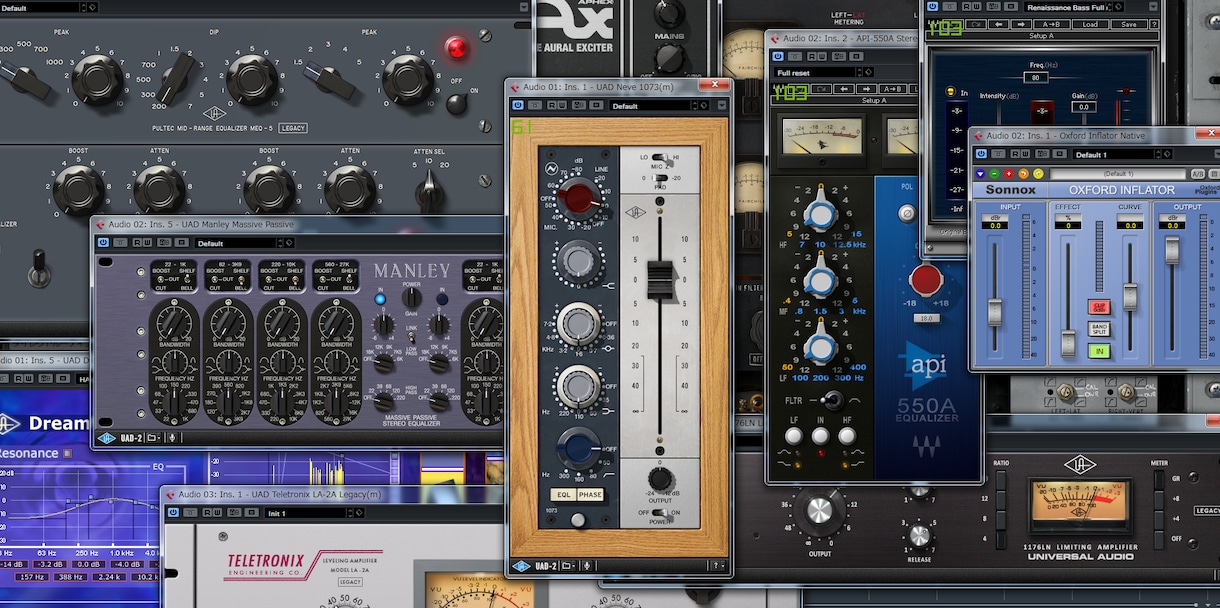Image resolution: width=1220 pixels, height=608 pixels.
Task: Bypass the UAD Neve 1073 plugin with its power icon
Action: pyautogui.click(x=518, y=105)
